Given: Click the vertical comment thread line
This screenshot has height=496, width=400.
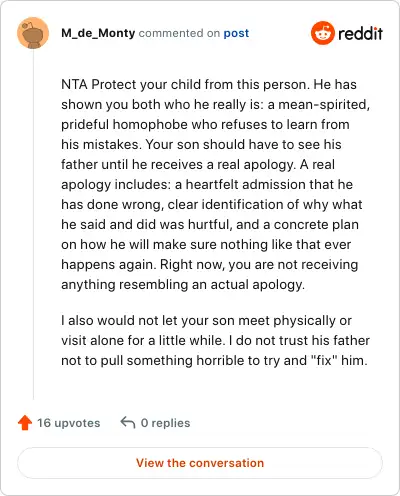Looking at the screenshot, I should pos(33,224).
